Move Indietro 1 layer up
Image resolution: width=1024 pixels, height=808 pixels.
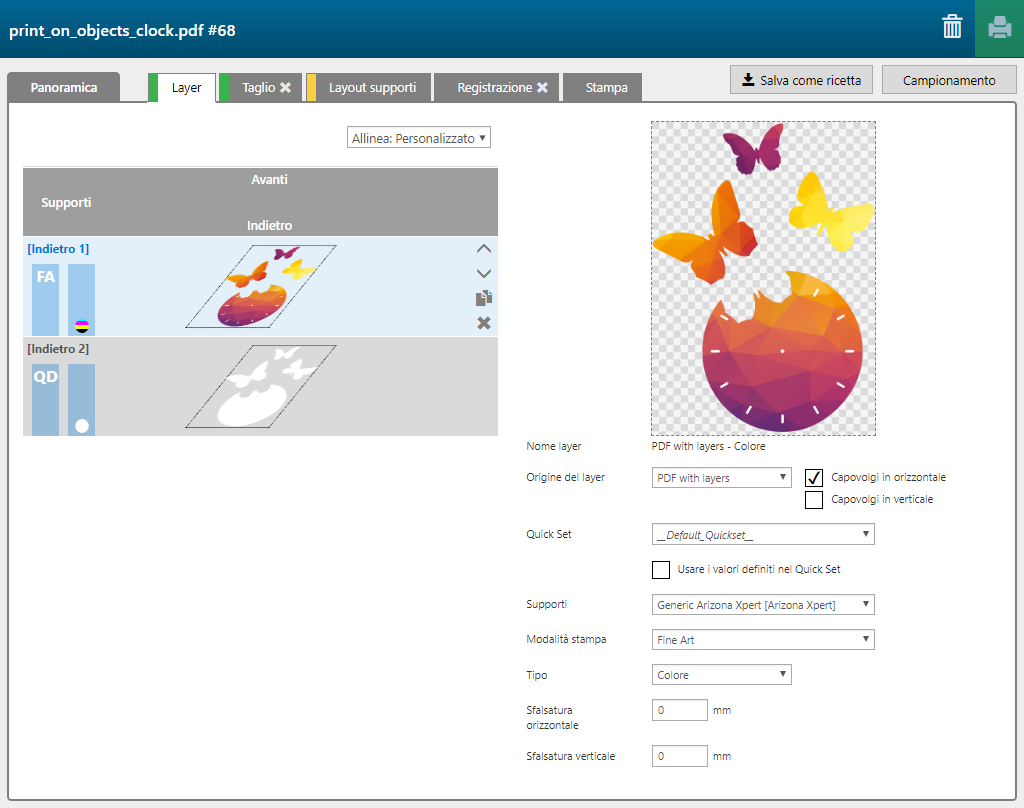483,249
